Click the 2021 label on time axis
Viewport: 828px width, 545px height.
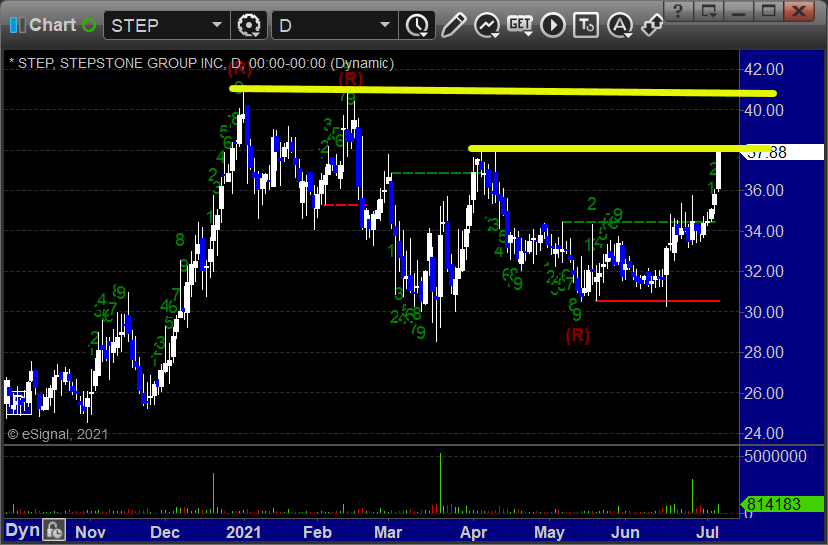243,532
